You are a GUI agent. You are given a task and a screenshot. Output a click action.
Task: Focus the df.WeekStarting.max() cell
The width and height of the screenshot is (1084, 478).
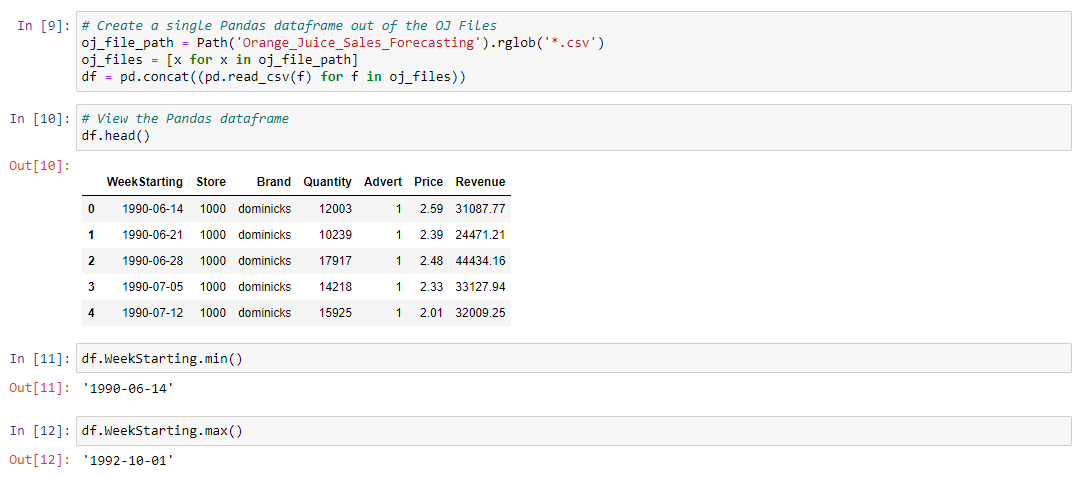(x=573, y=430)
